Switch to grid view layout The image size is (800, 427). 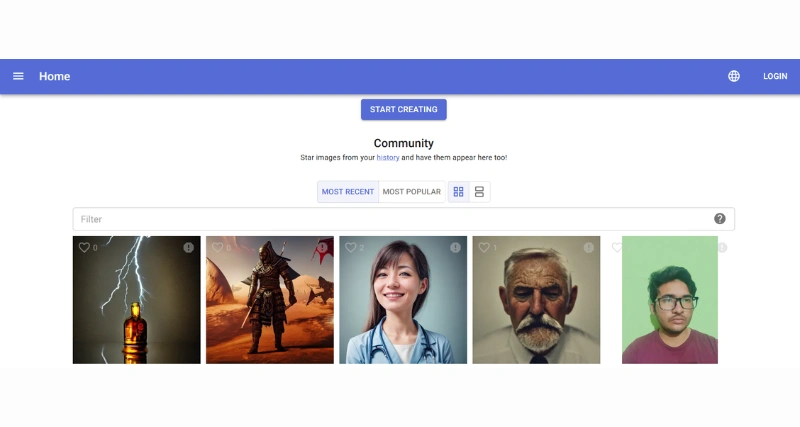[x=458, y=192]
